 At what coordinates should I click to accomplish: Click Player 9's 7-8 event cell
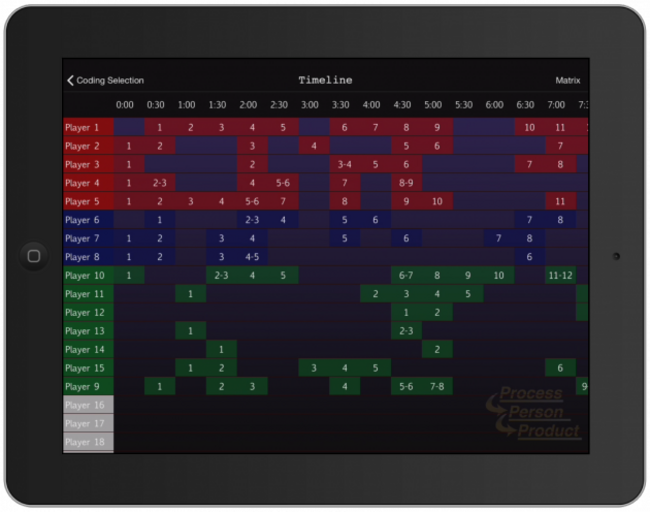437,387
